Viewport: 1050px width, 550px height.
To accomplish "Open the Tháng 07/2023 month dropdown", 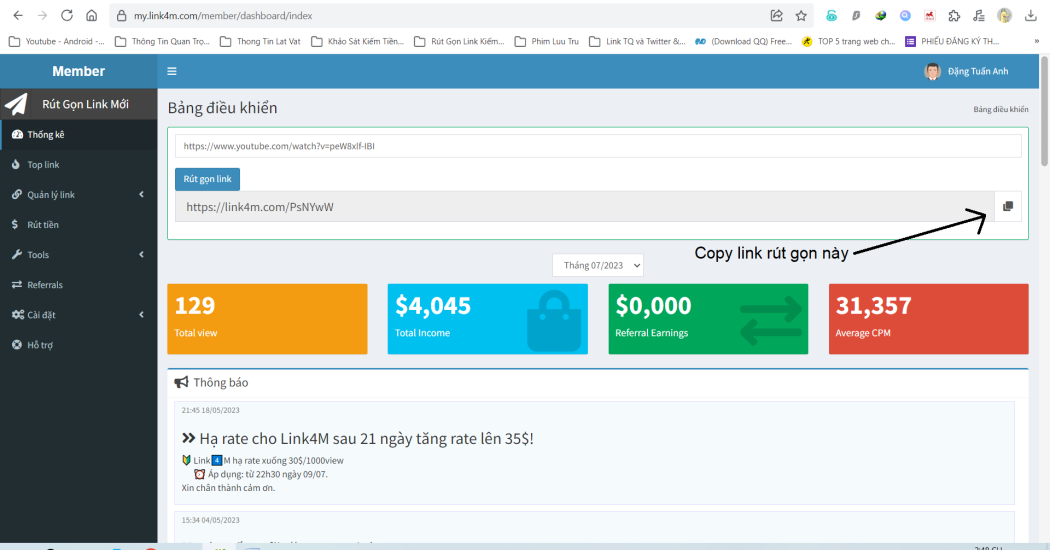I will (598, 265).
